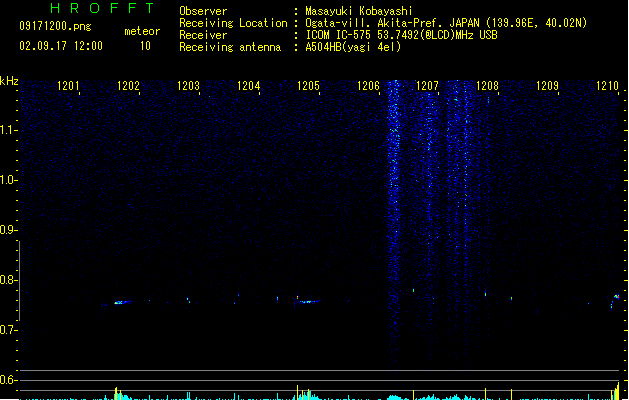Click the 1203 time marker
The image size is (629, 400).
point(188,86)
